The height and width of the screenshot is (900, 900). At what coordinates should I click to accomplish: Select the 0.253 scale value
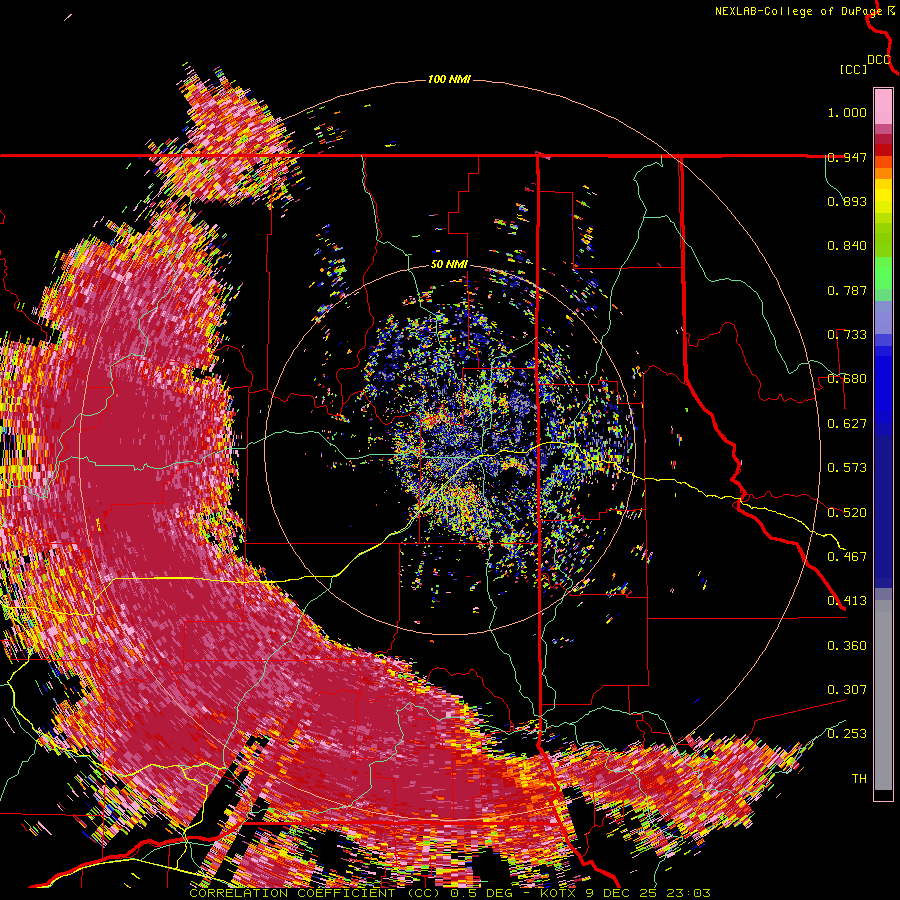[847, 734]
